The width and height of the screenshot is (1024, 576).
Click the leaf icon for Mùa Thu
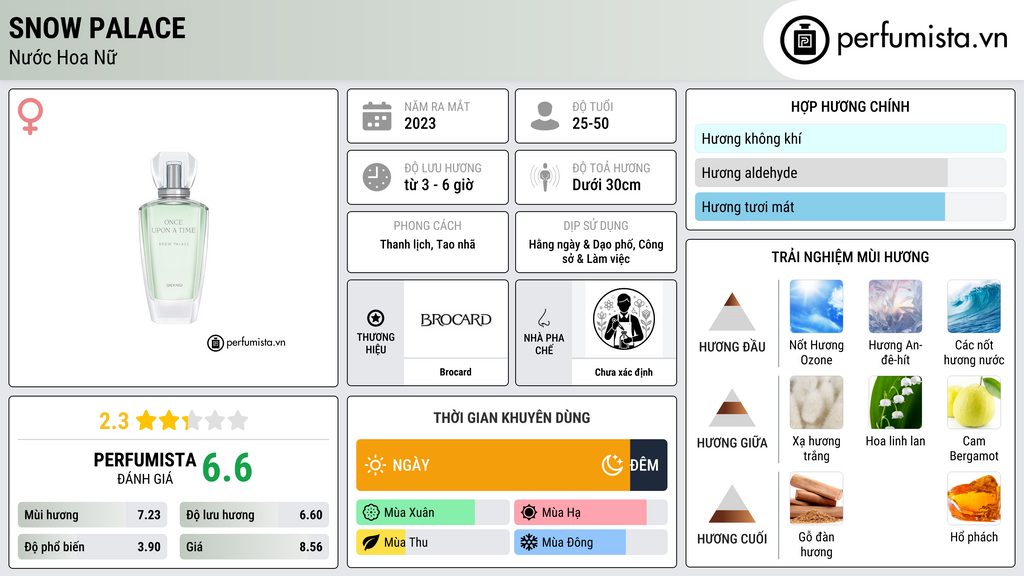click(x=371, y=542)
